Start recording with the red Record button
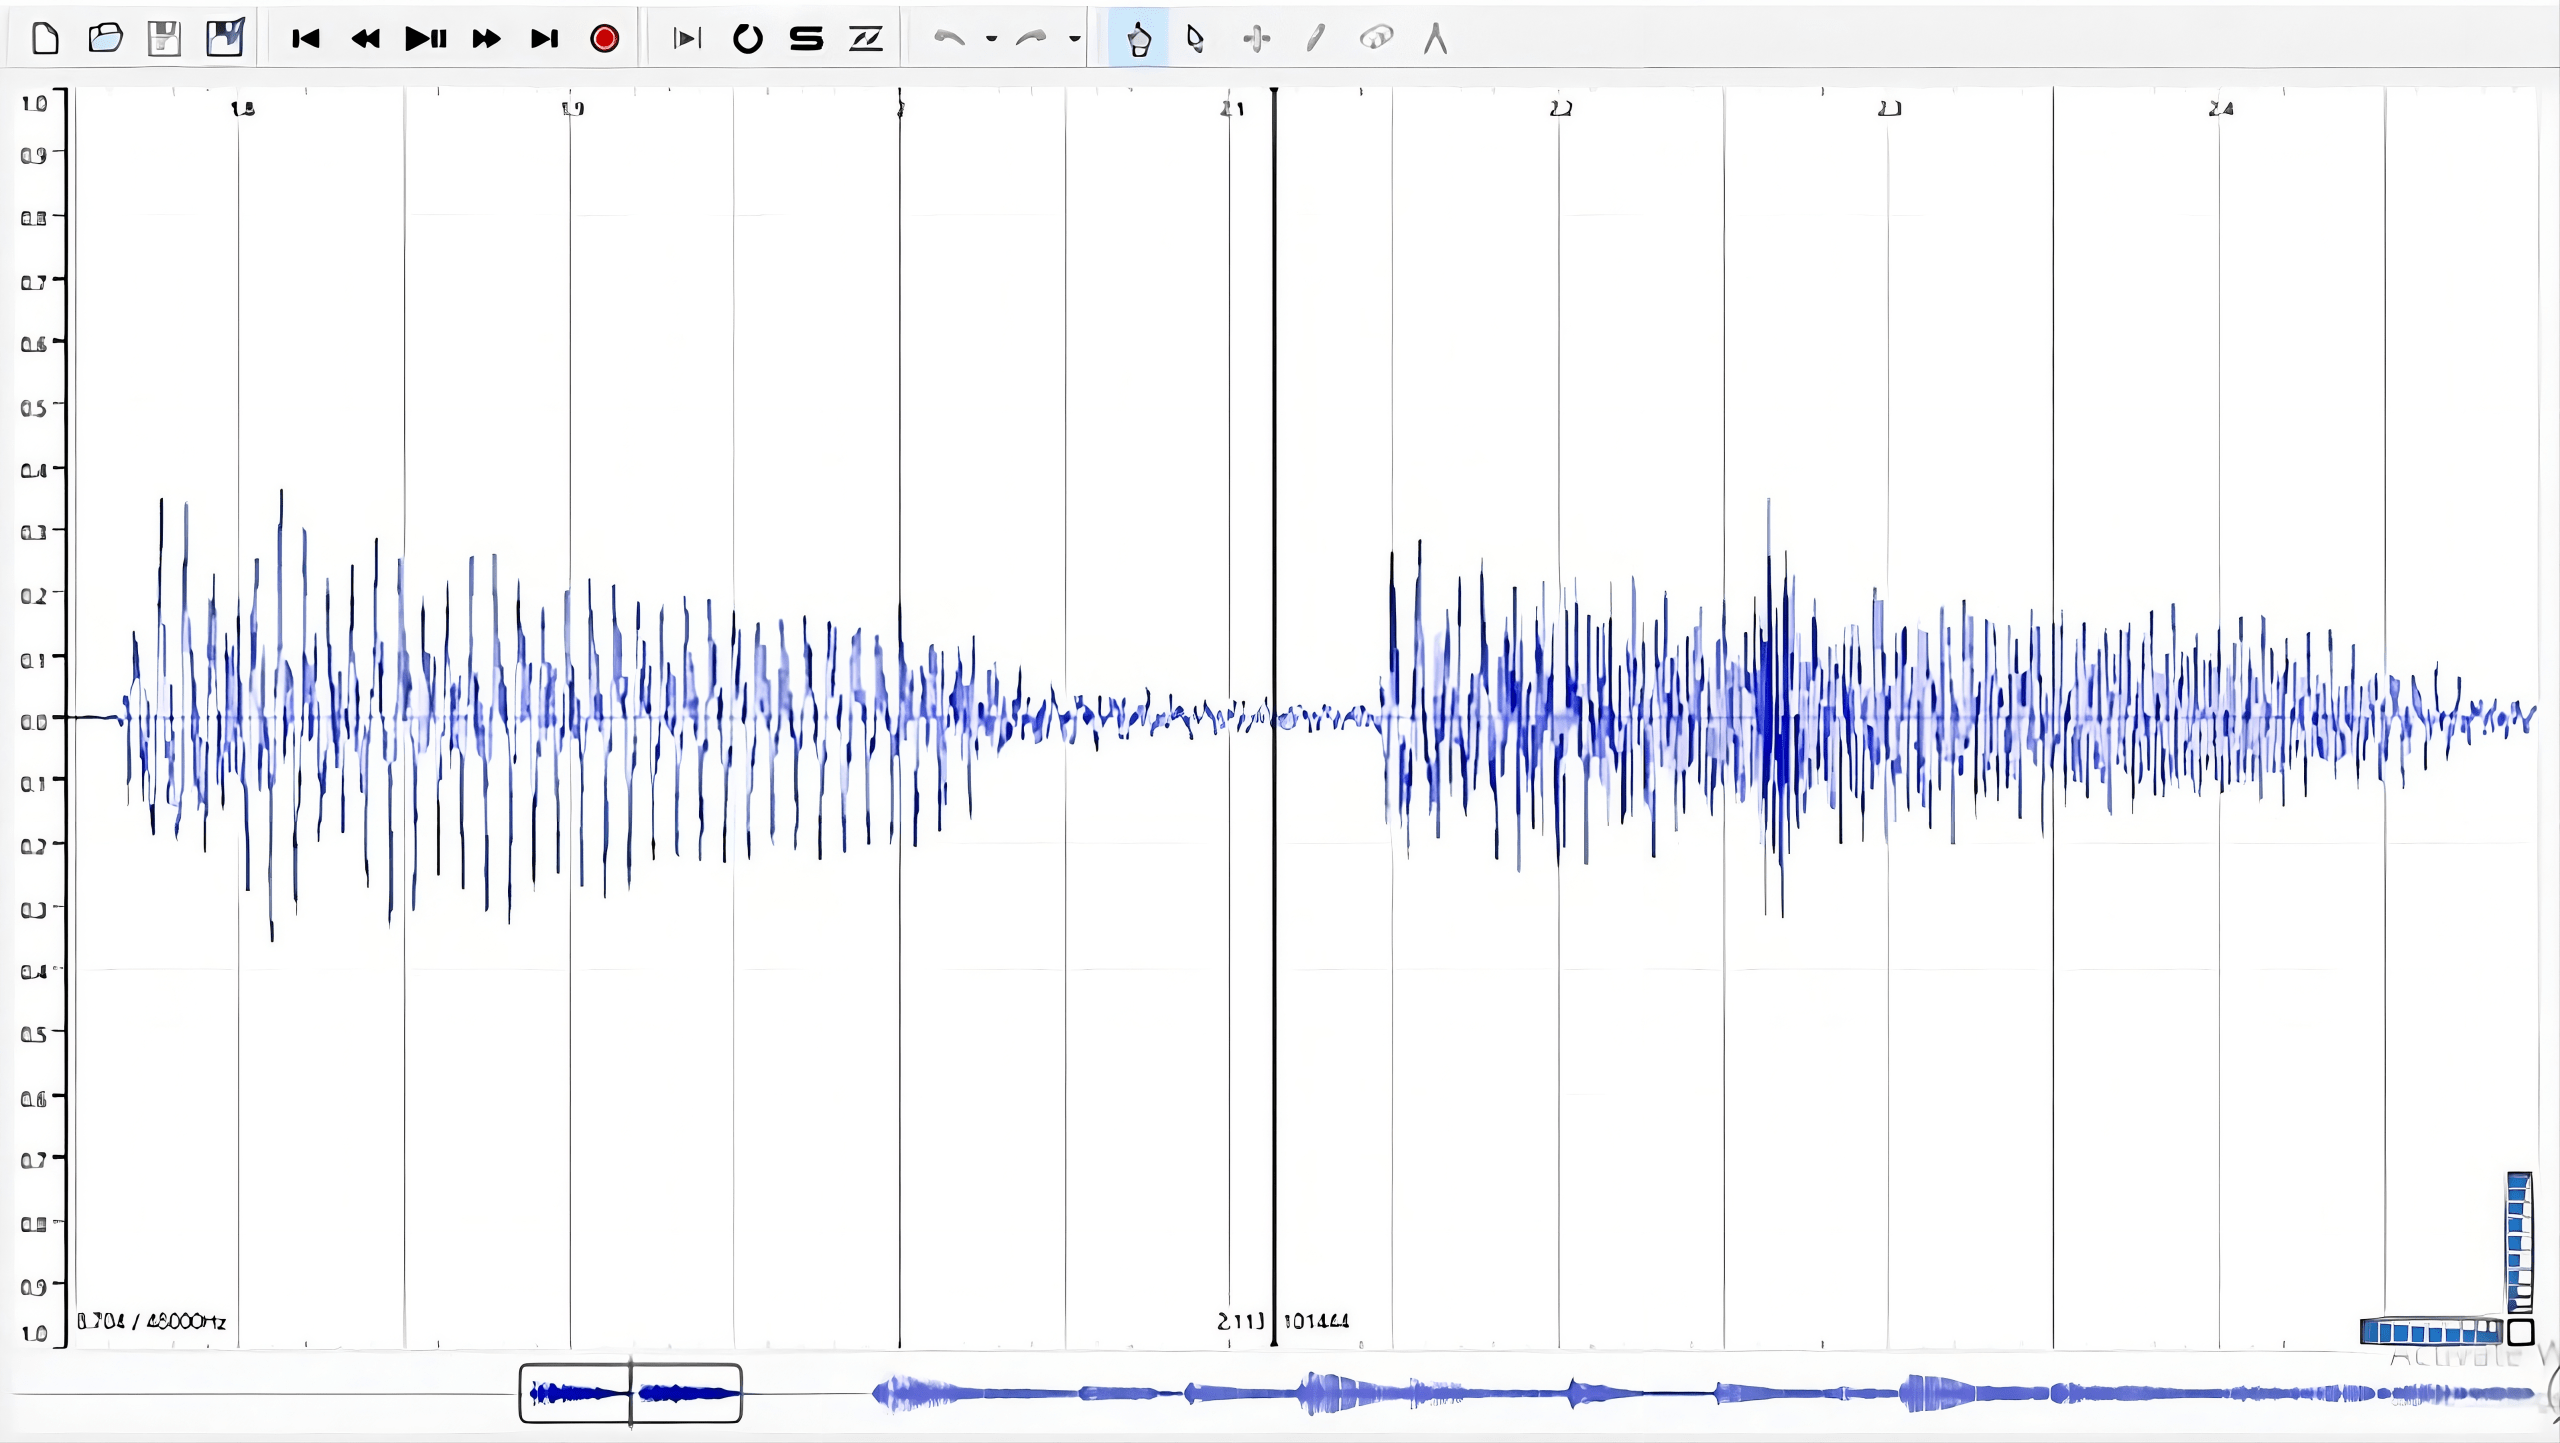The image size is (2560, 1443). pyautogui.click(x=604, y=39)
